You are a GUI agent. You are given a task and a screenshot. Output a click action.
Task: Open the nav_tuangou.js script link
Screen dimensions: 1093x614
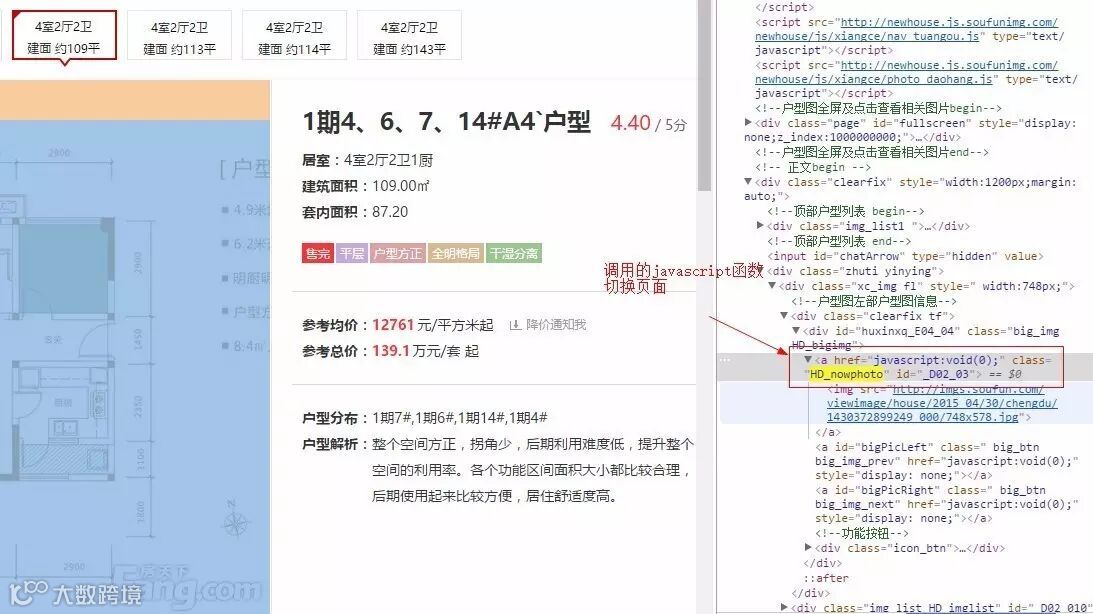click(906, 29)
